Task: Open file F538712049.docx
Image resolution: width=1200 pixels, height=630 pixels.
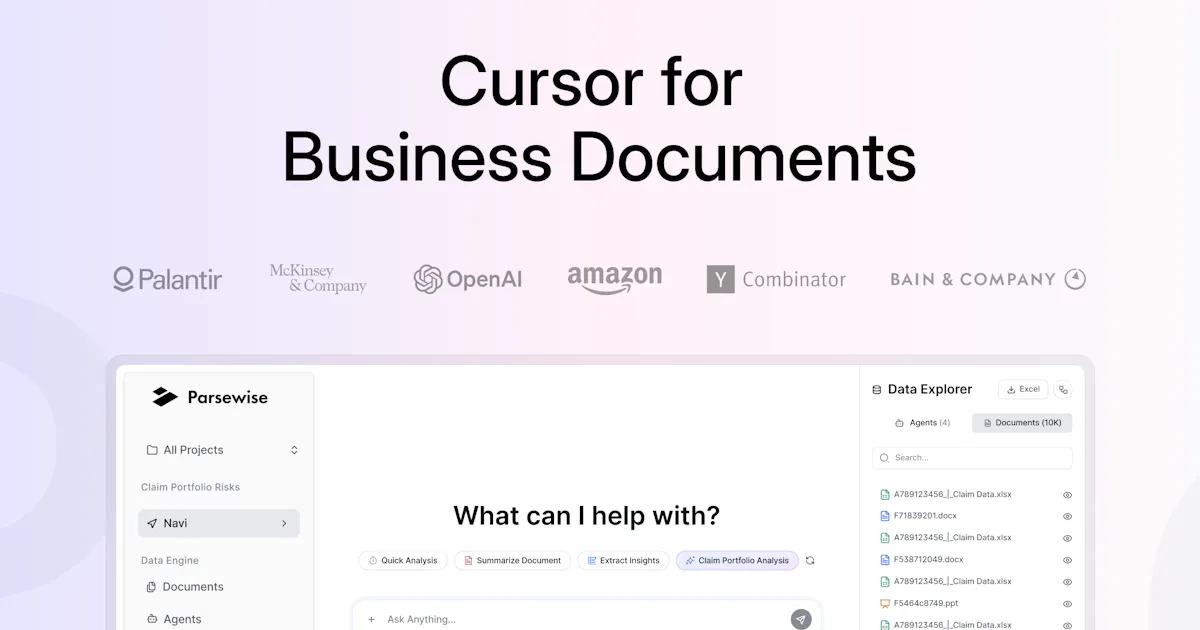Action: coord(928,560)
